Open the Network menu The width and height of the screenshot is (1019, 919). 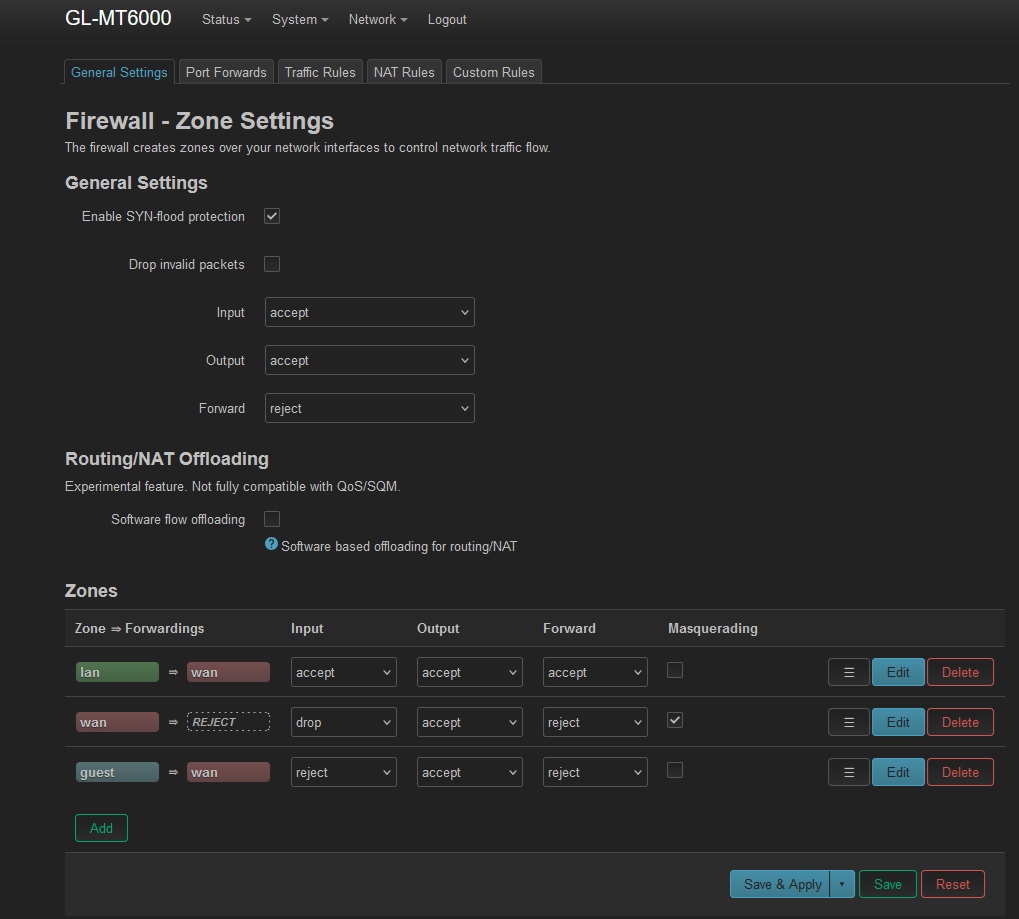tap(378, 19)
